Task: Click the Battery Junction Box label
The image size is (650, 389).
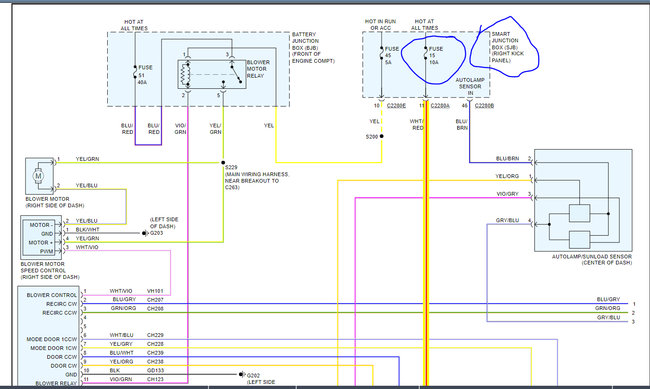Action: coord(313,47)
